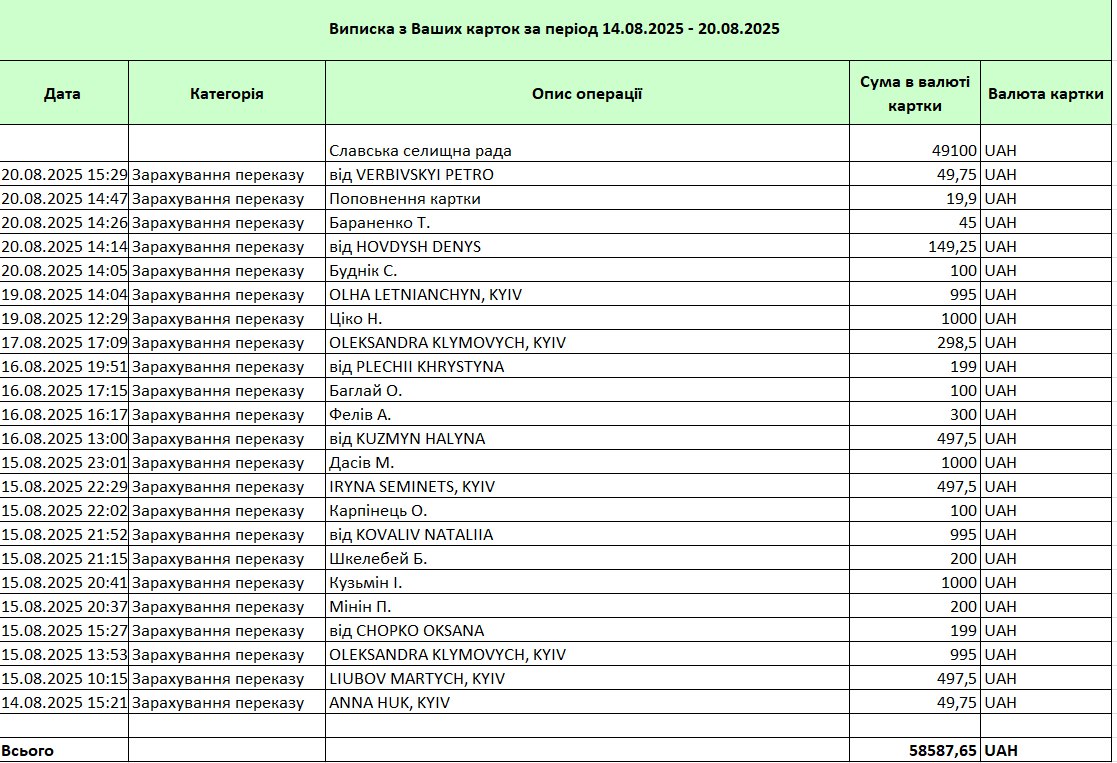
Task: Select the "Валюта картки" column header
Action: pos(1045,93)
